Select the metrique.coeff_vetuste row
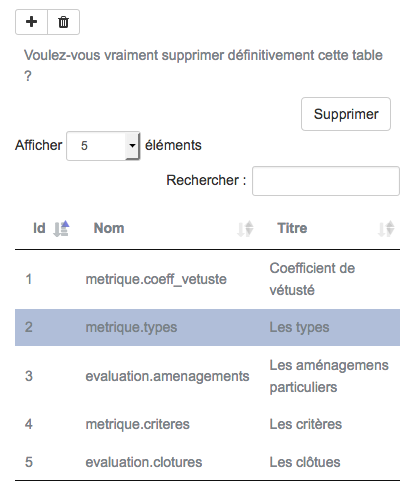 (207, 279)
